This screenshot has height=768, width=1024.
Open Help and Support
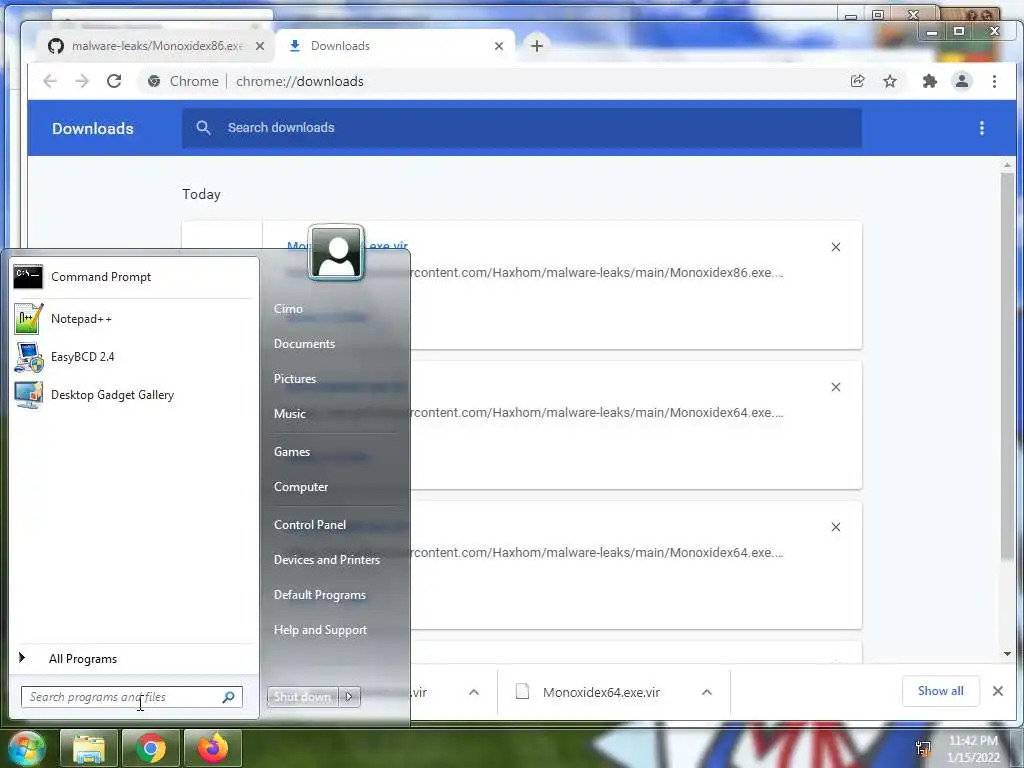[320, 630]
